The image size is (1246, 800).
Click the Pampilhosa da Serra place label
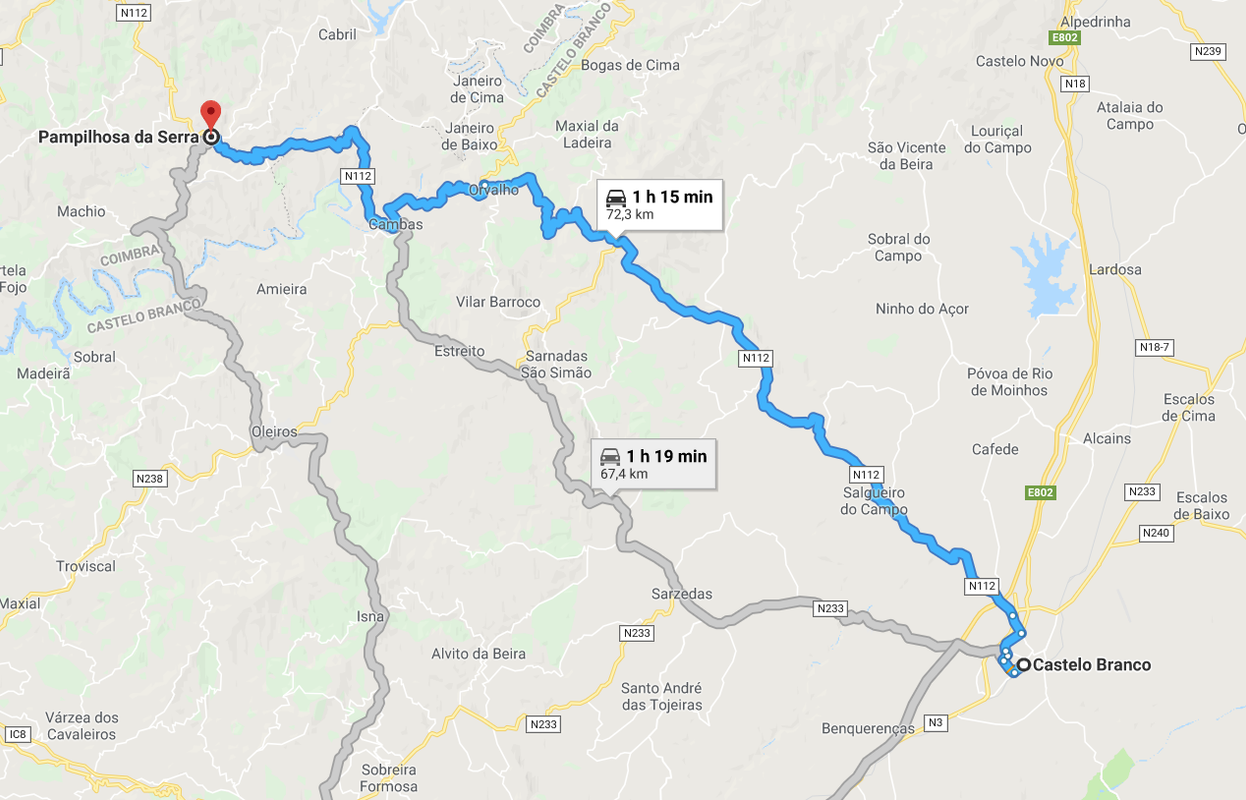click(118, 137)
